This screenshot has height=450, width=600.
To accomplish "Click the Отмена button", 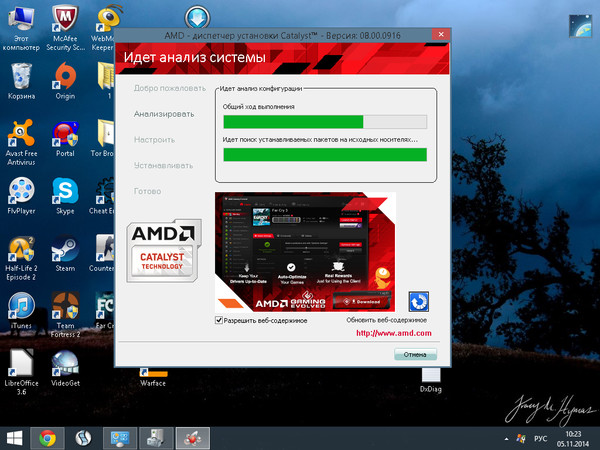I will pos(415,354).
